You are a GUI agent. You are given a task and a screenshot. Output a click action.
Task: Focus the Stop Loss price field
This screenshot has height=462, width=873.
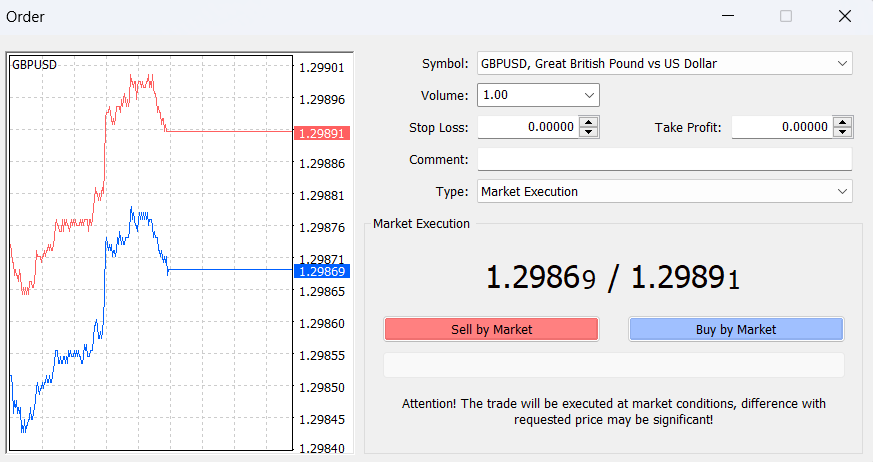[527, 127]
